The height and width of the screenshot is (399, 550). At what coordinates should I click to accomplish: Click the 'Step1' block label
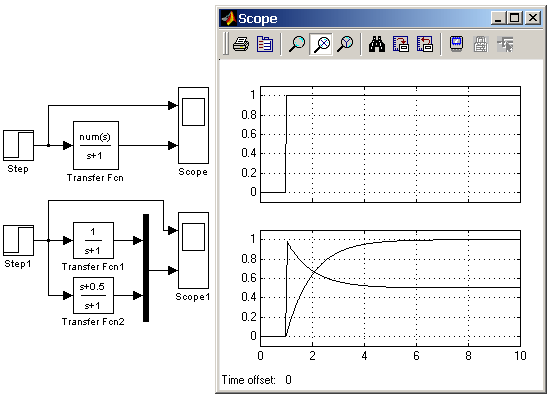point(18,264)
